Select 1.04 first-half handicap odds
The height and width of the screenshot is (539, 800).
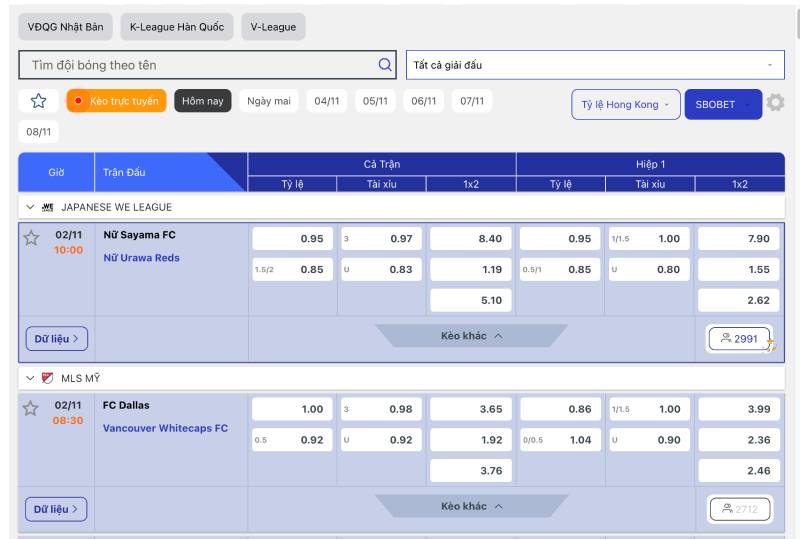[x=560, y=440]
